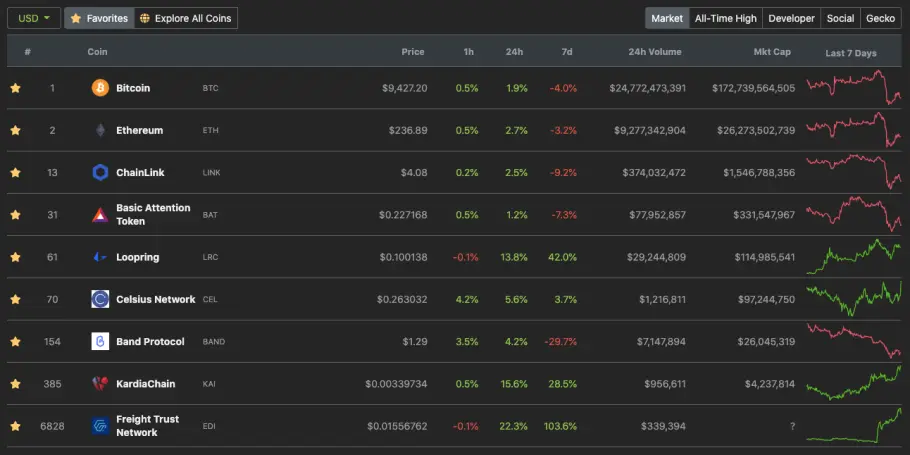910x455 pixels.
Task: Click Band Protocol's 7-day sparkline
Action: pyautogui.click(x=854, y=341)
